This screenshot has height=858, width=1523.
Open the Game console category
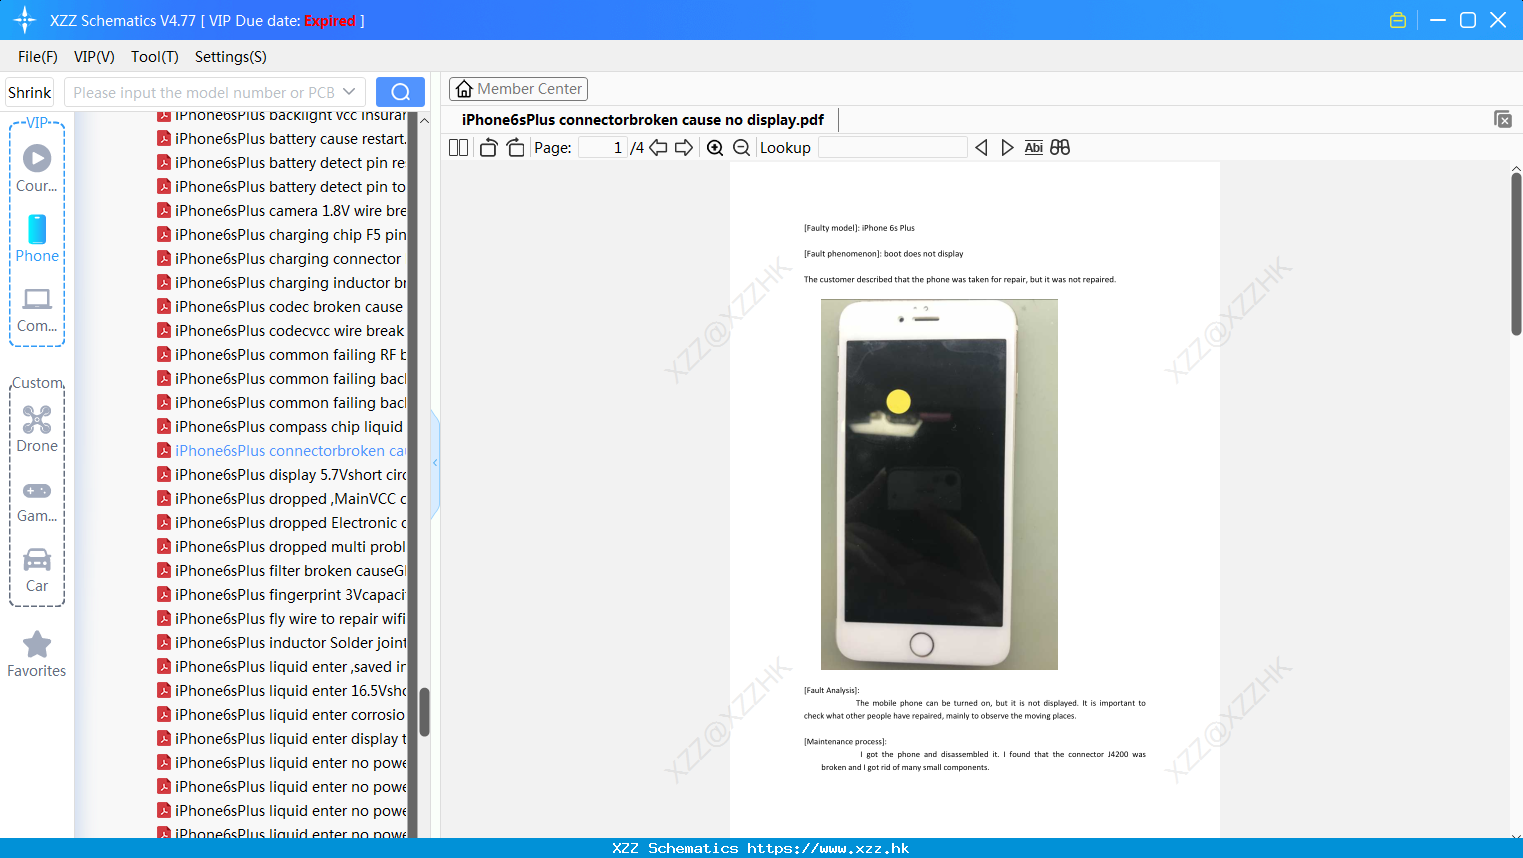(37, 490)
